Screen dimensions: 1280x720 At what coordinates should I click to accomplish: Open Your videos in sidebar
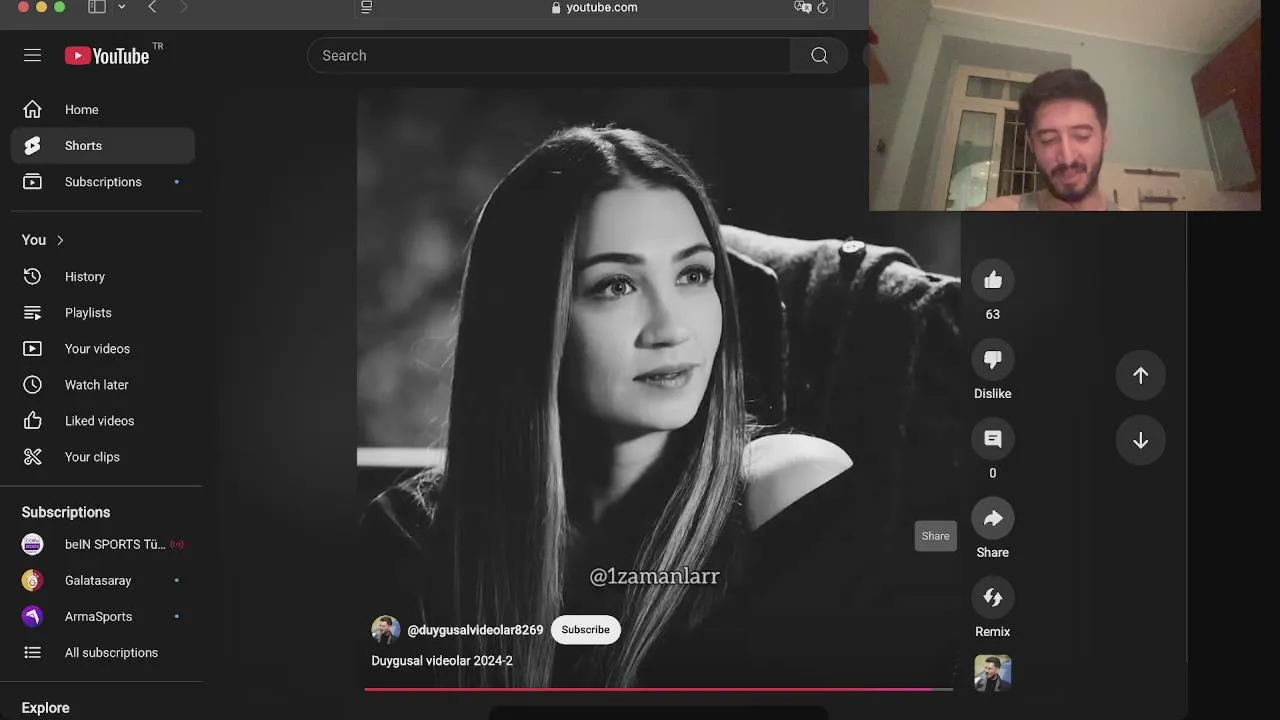point(103,349)
